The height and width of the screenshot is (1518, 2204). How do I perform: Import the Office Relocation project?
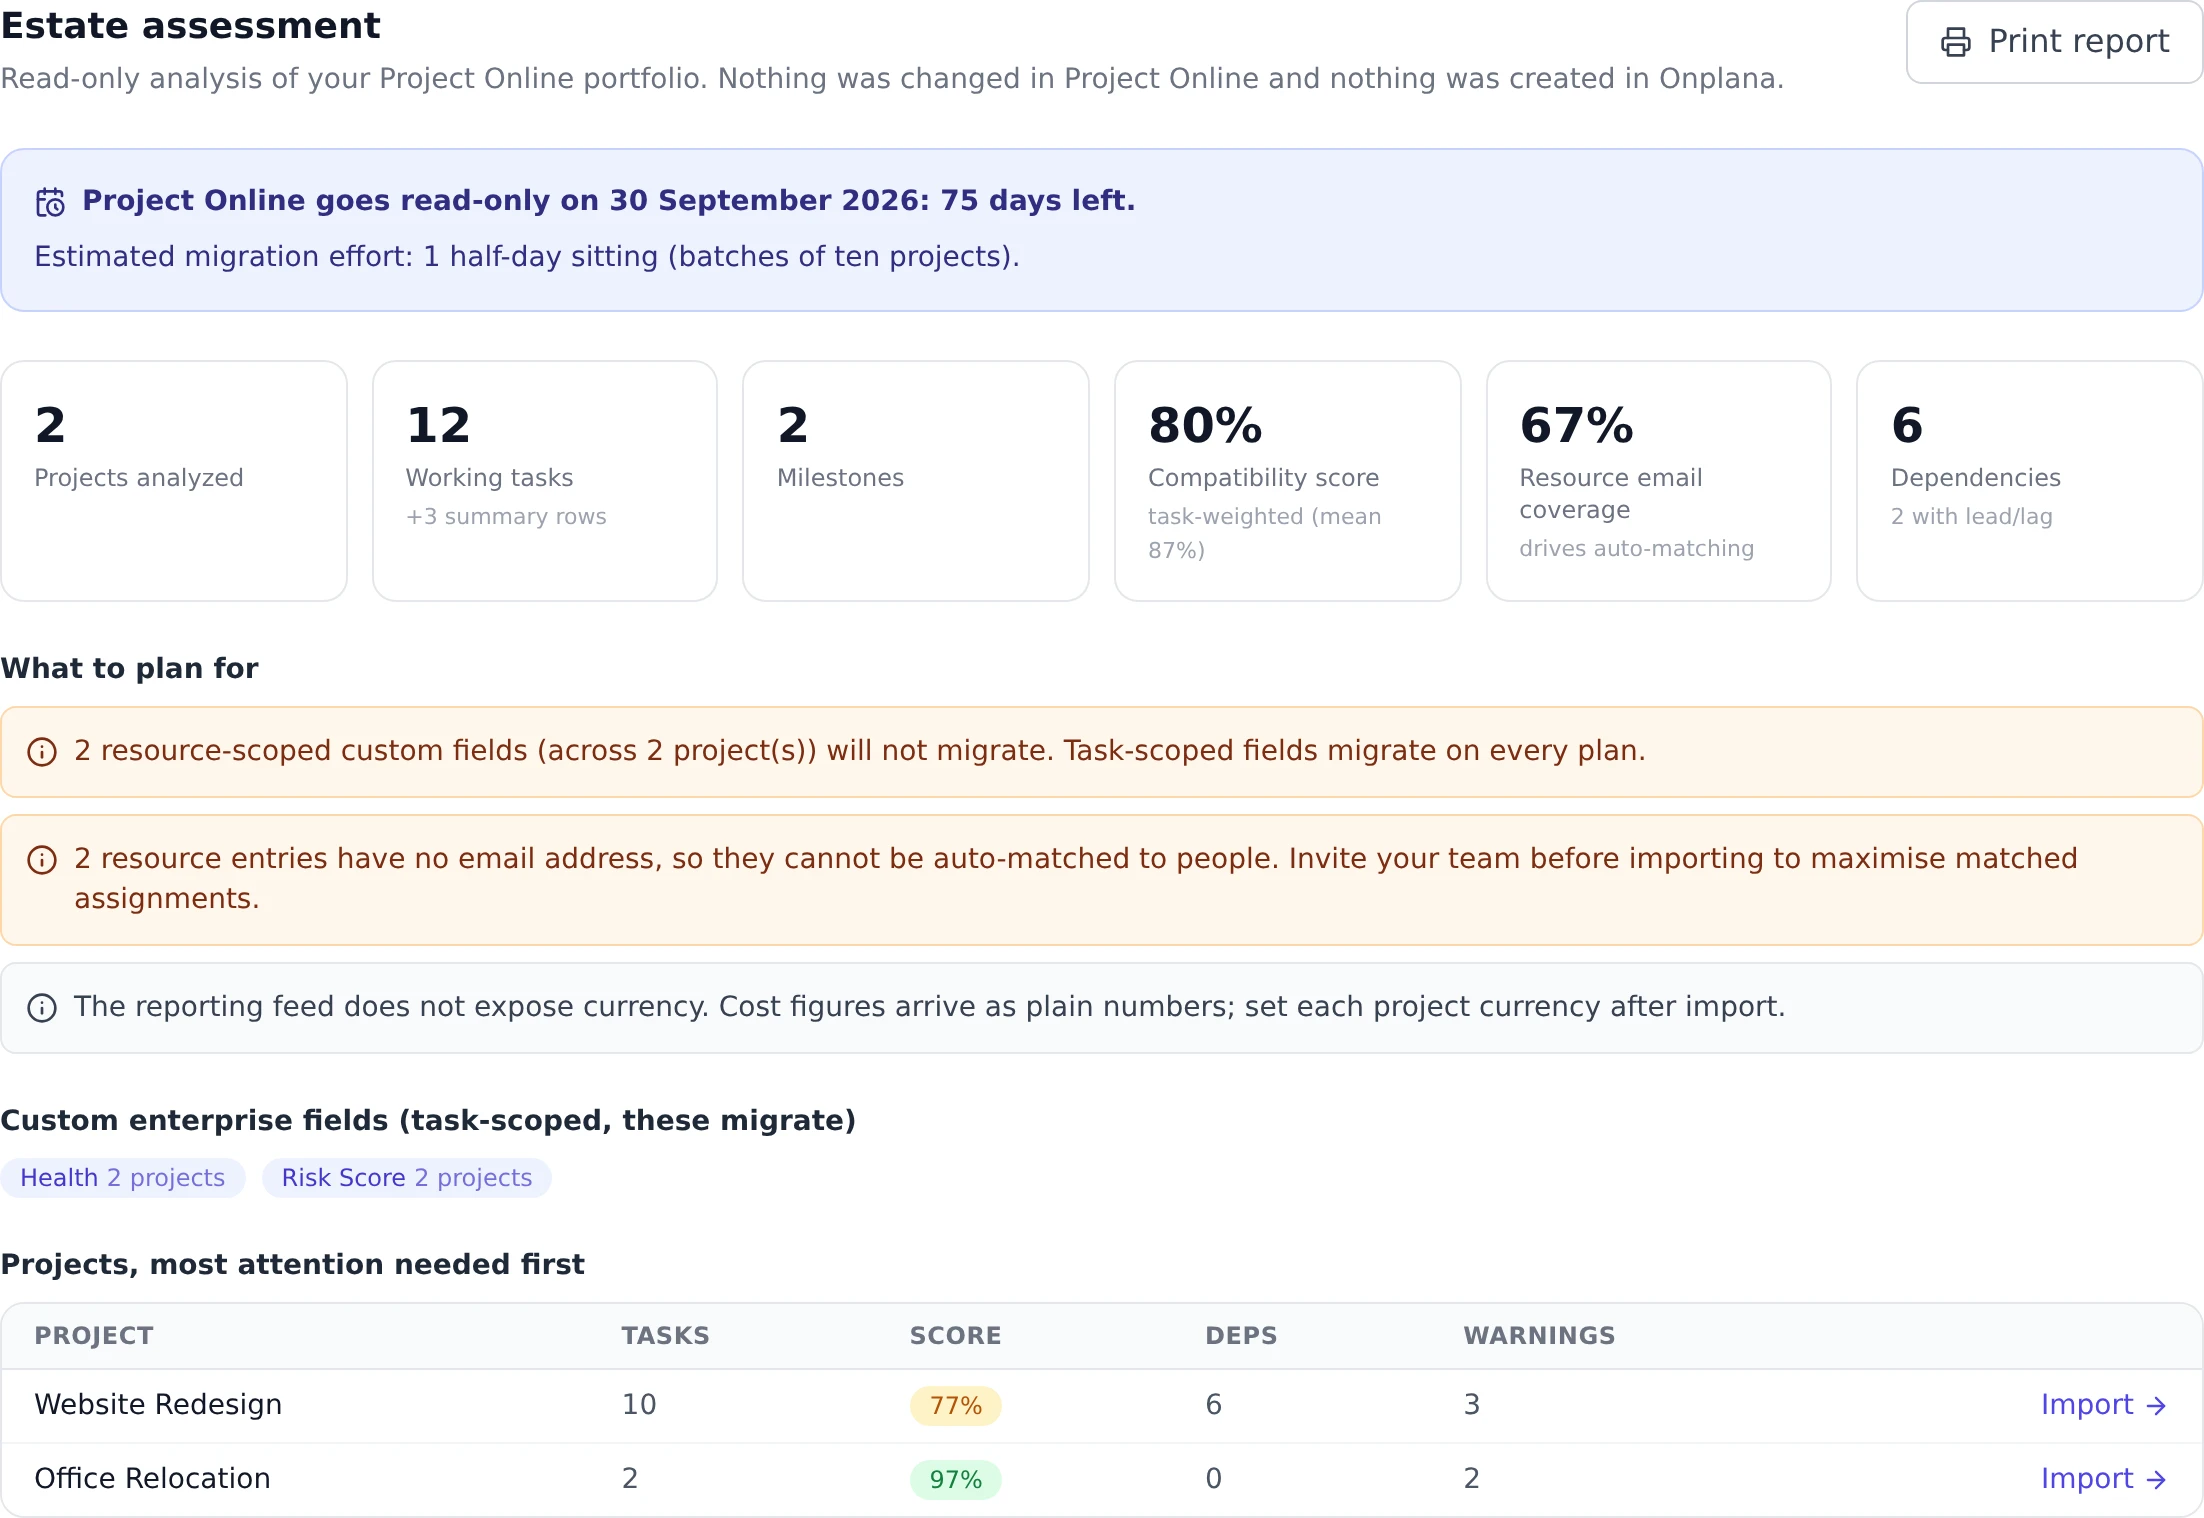click(x=2103, y=1479)
